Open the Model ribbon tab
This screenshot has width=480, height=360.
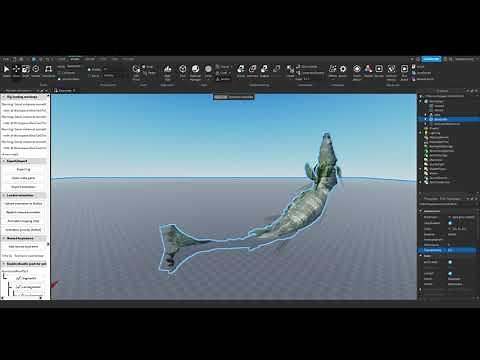click(x=75, y=59)
